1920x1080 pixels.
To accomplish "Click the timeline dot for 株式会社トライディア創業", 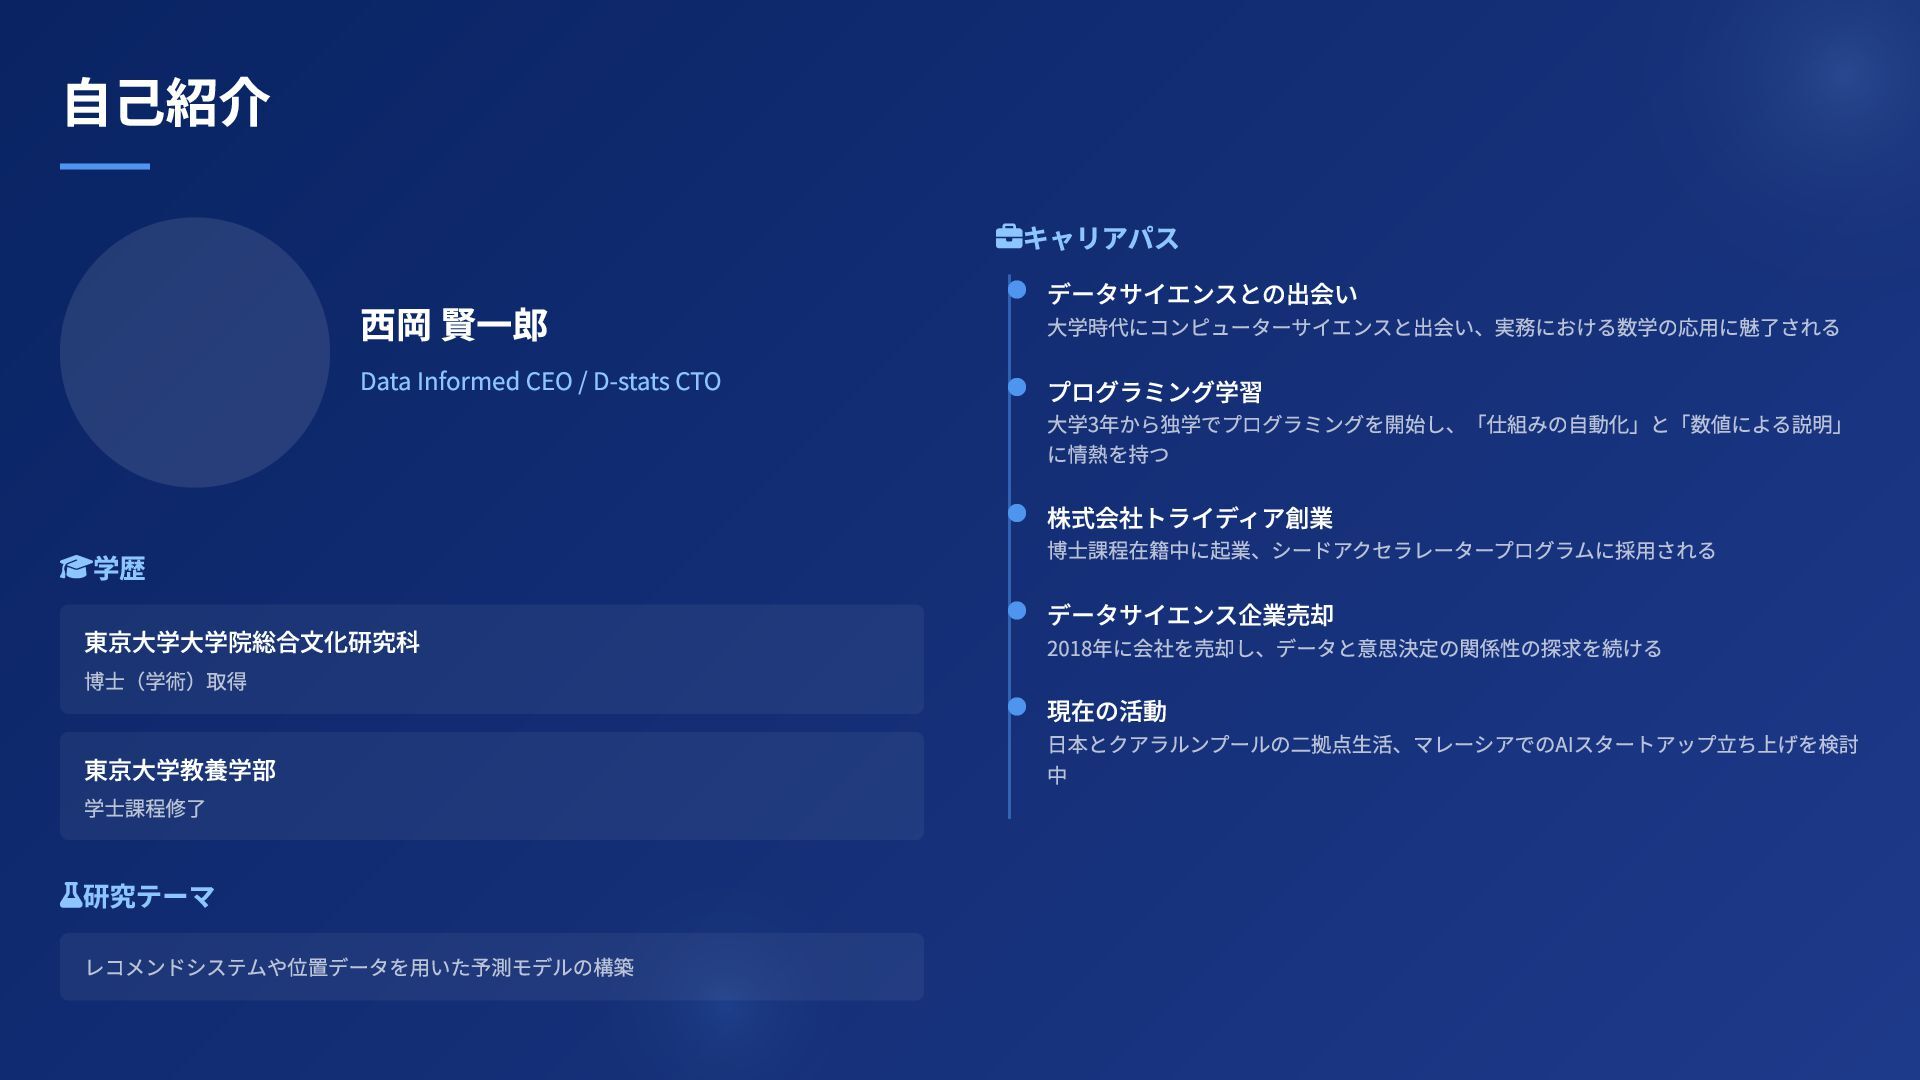I will point(1017,513).
